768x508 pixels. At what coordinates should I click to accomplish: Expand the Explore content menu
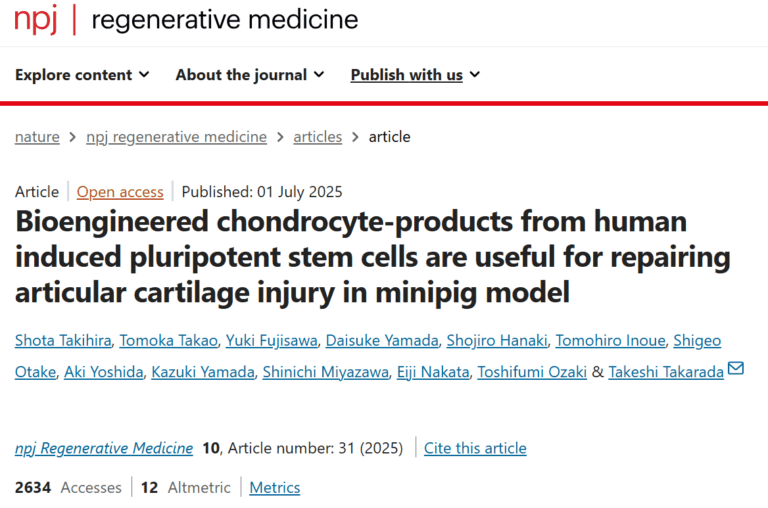(83, 75)
